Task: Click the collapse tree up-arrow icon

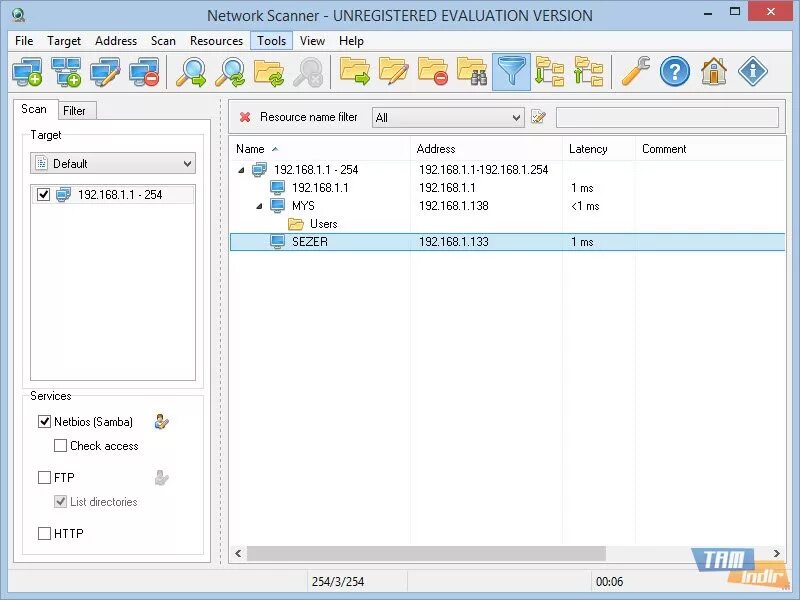Action: 589,71
